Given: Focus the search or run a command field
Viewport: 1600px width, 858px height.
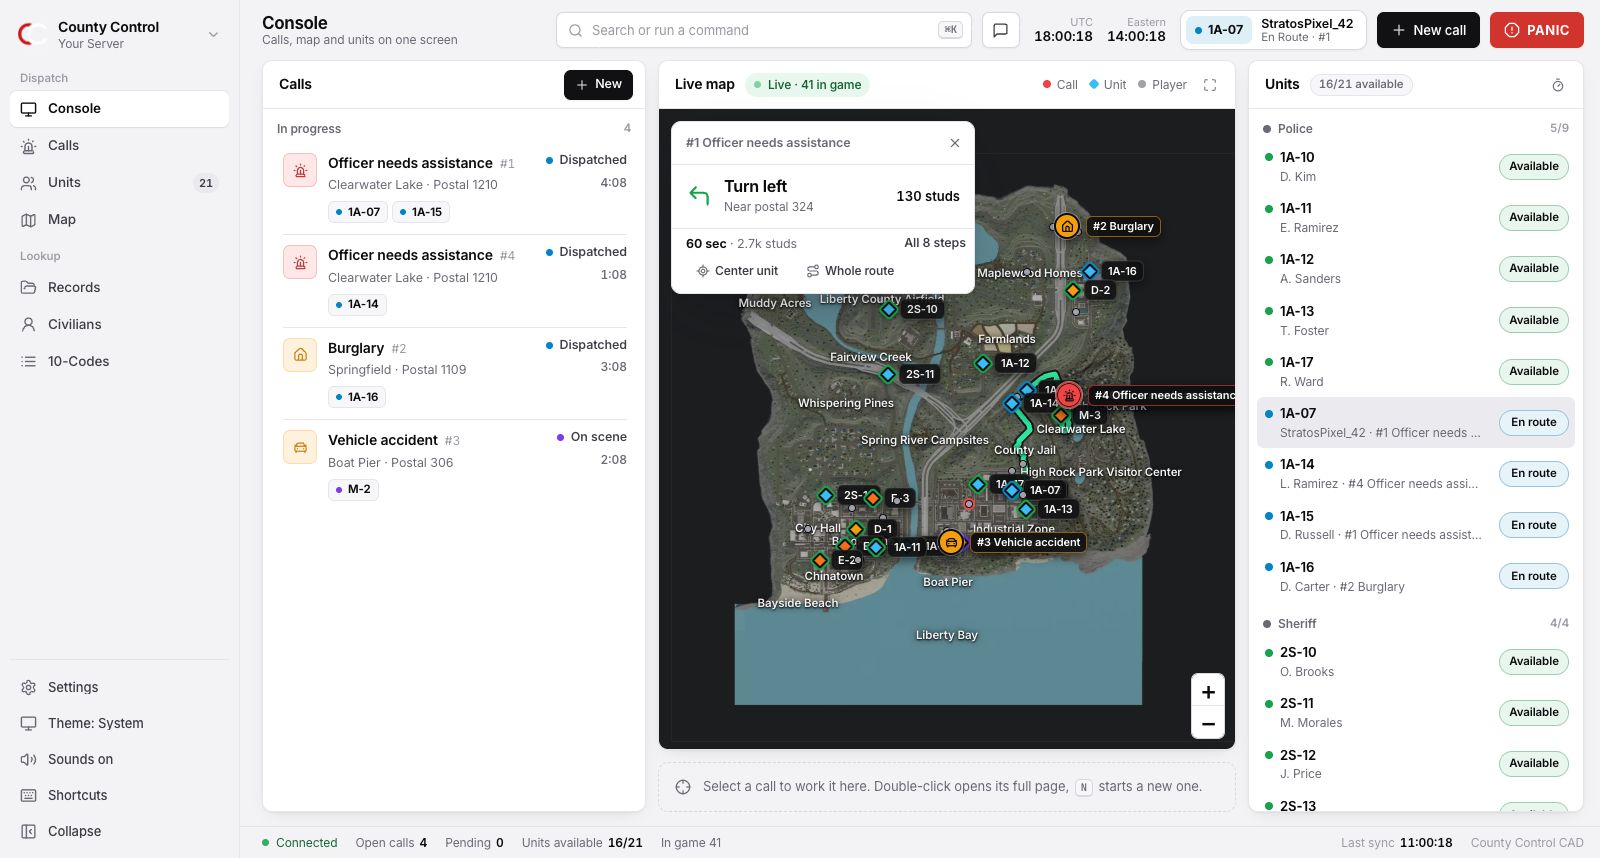Looking at the screenshot, I should (763, 30).
